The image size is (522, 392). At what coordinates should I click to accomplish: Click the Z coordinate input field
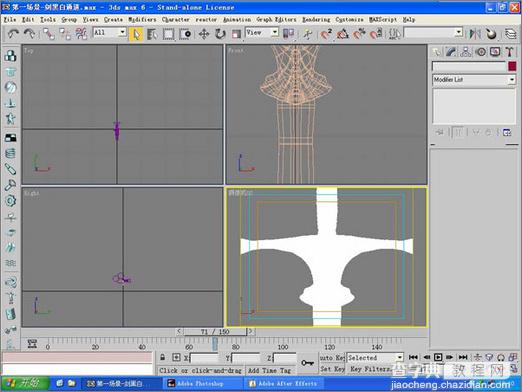click(x=284, y=358)
